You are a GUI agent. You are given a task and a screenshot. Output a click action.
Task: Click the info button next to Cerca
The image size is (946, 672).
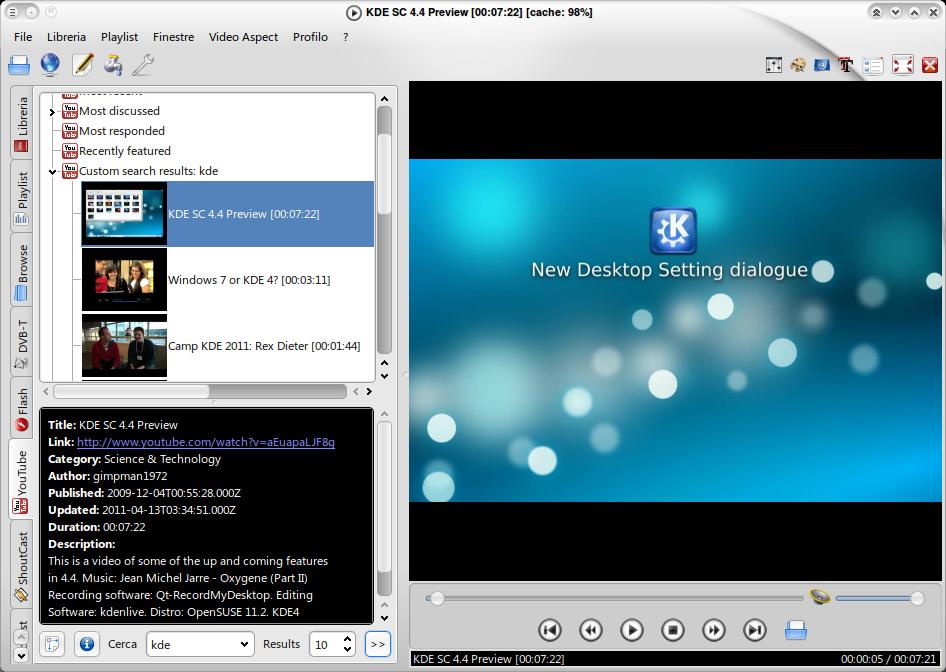coord(87,644)
